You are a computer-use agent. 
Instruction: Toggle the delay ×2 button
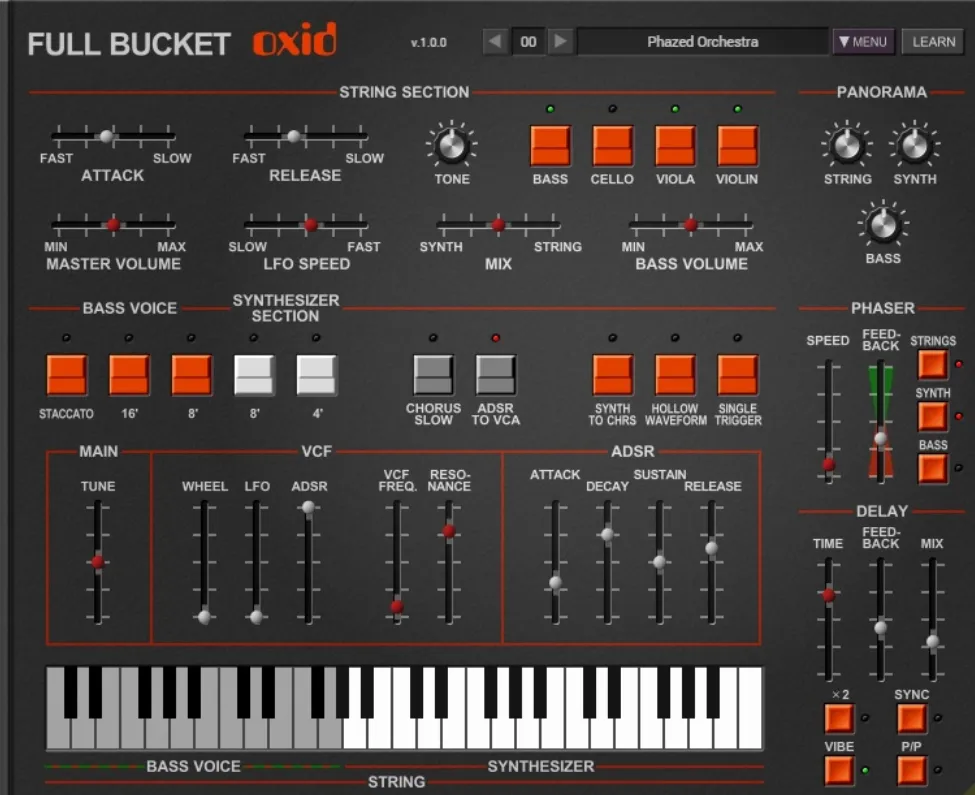coord(839,718)
